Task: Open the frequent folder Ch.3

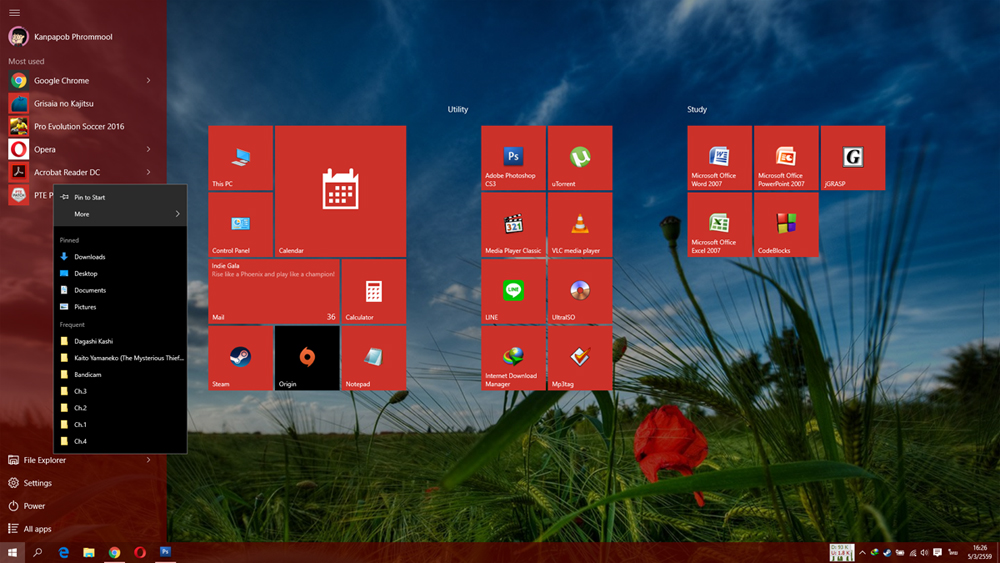Action: (x=121, y=391)
